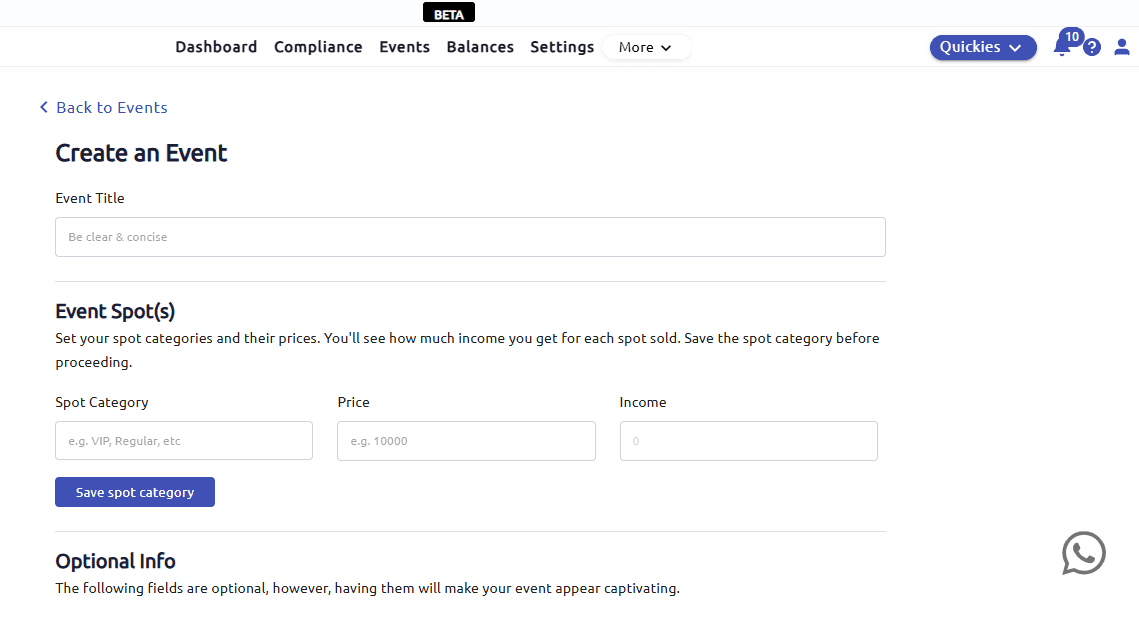Focus the Event Title input field
Image resolution: width=1139 pixels, height=627 pixels.
coord(470,237)
